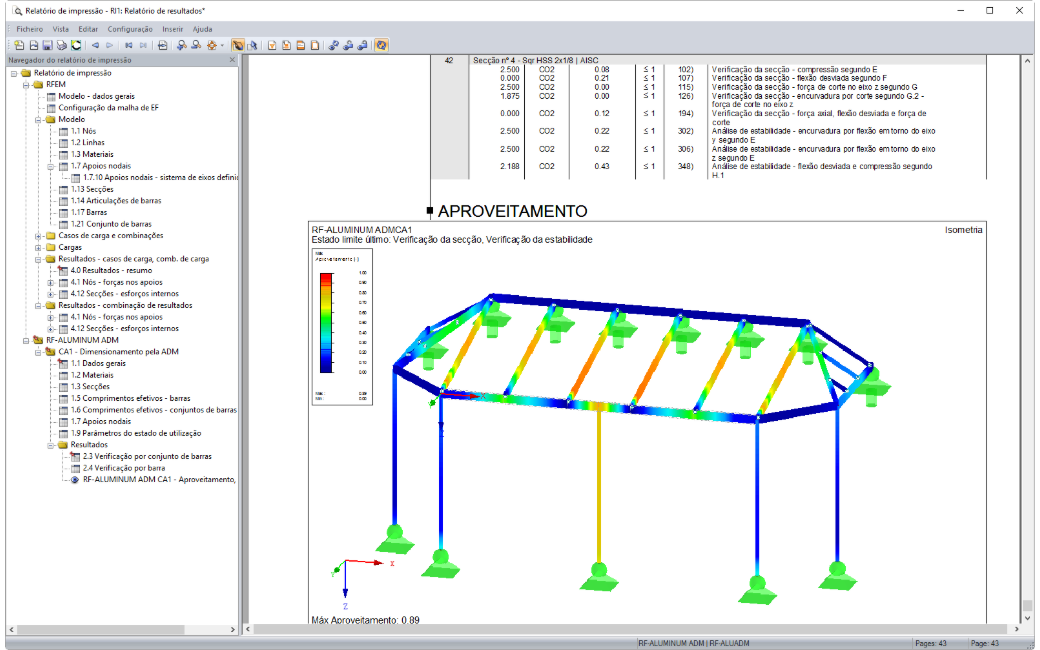Open the dropdown arrow beside the fit-page icon

222,45
